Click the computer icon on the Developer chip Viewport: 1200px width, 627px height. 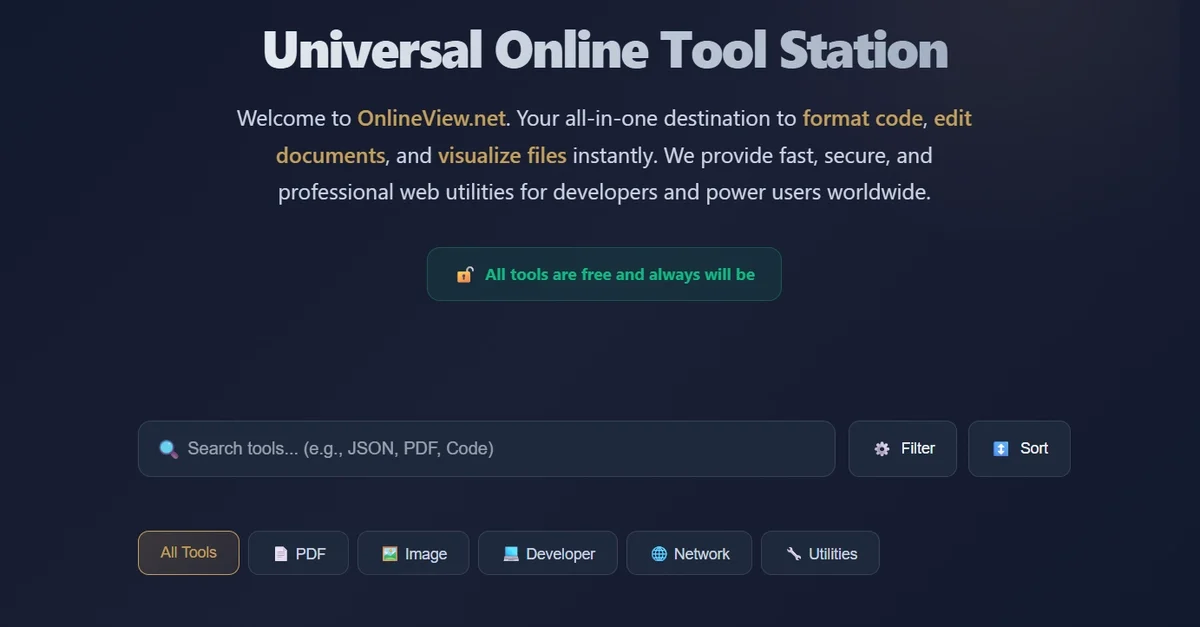(510, 552)
